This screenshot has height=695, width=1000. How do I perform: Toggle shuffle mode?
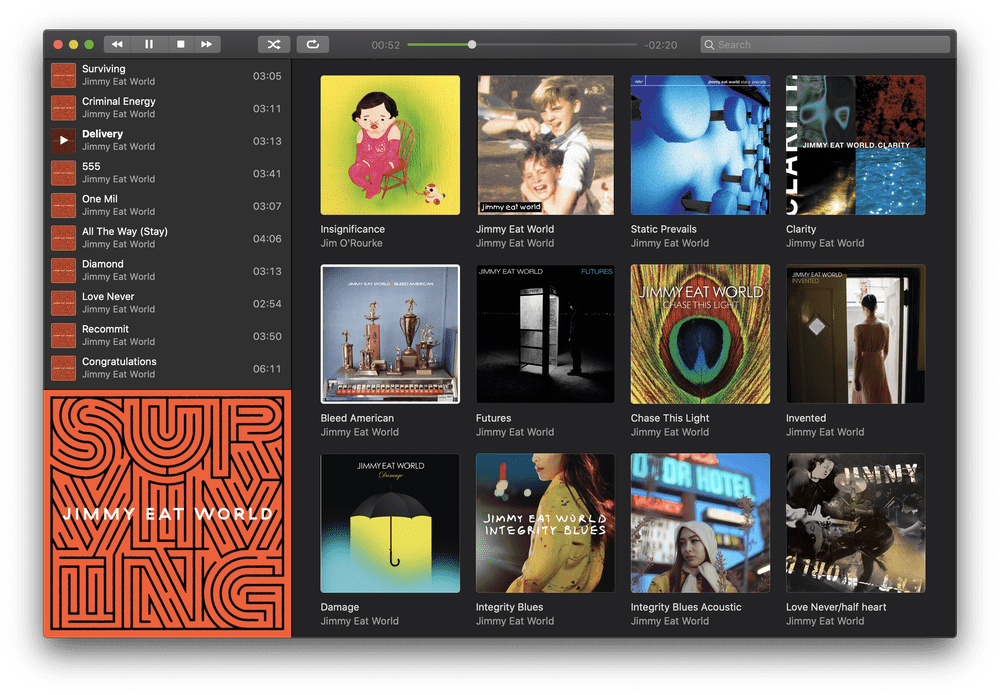[x=274, y=44]
